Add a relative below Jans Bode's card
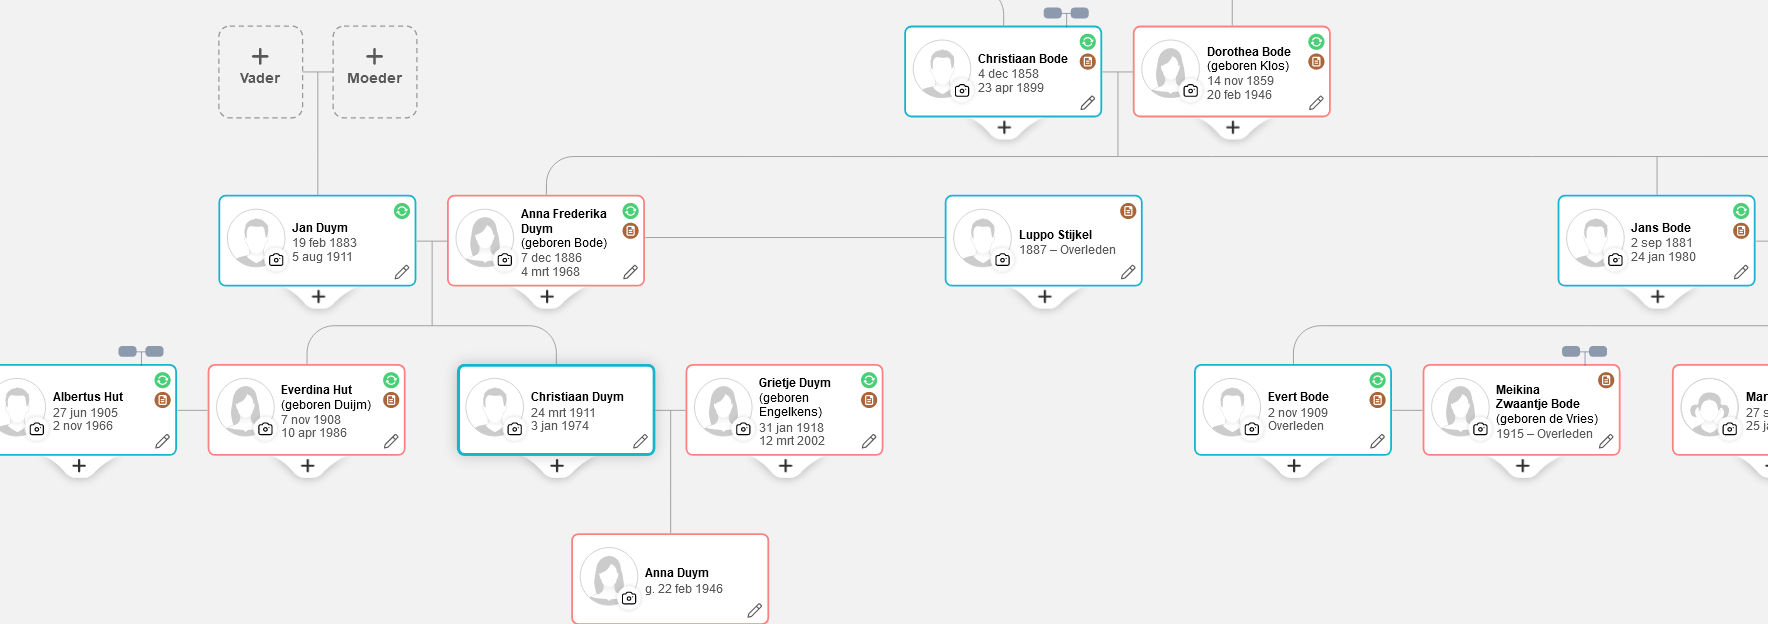 1658,296
